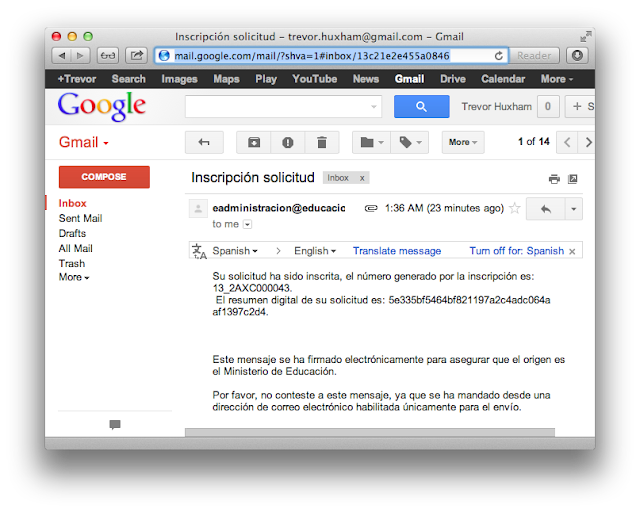Star the message from eadministracion

(x=515, y=208)
